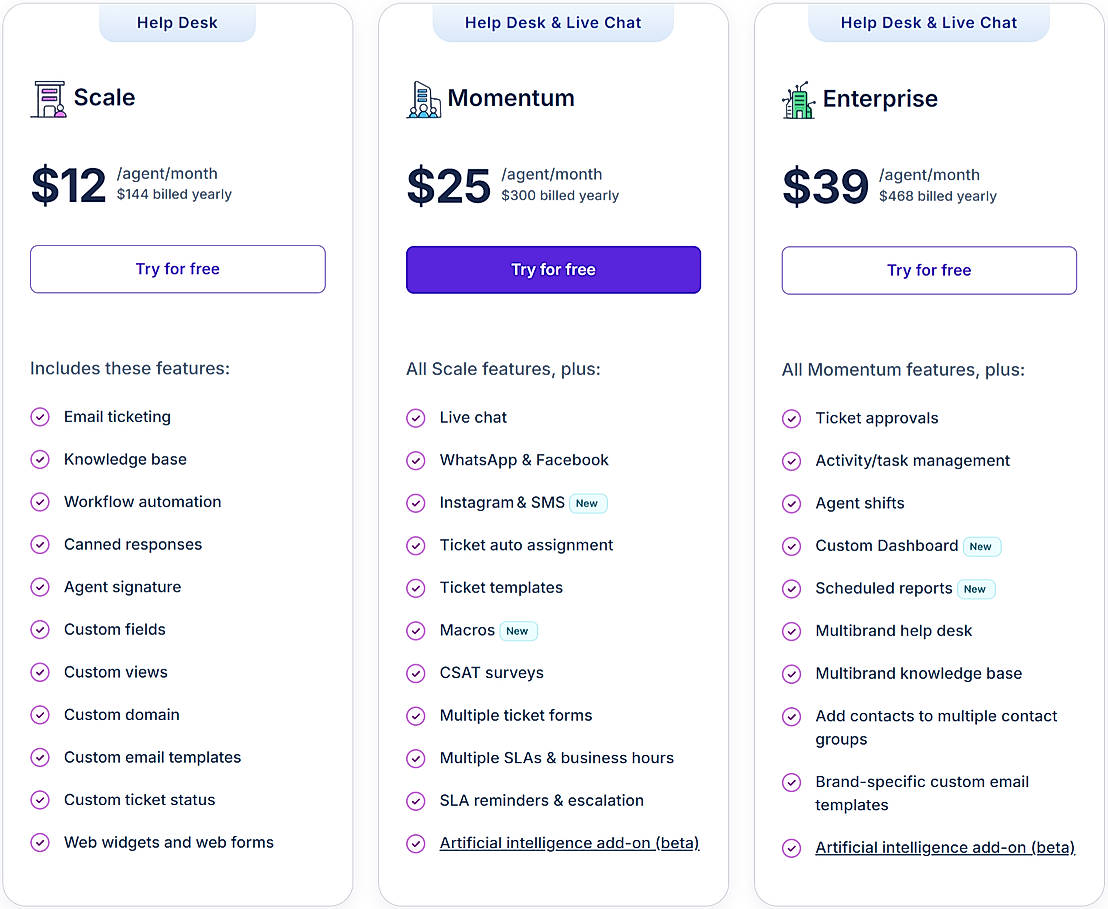Select Help Desk & Live Chat tab above Momentum
The image size is (1108, 909).
click(x=553, y=23)
